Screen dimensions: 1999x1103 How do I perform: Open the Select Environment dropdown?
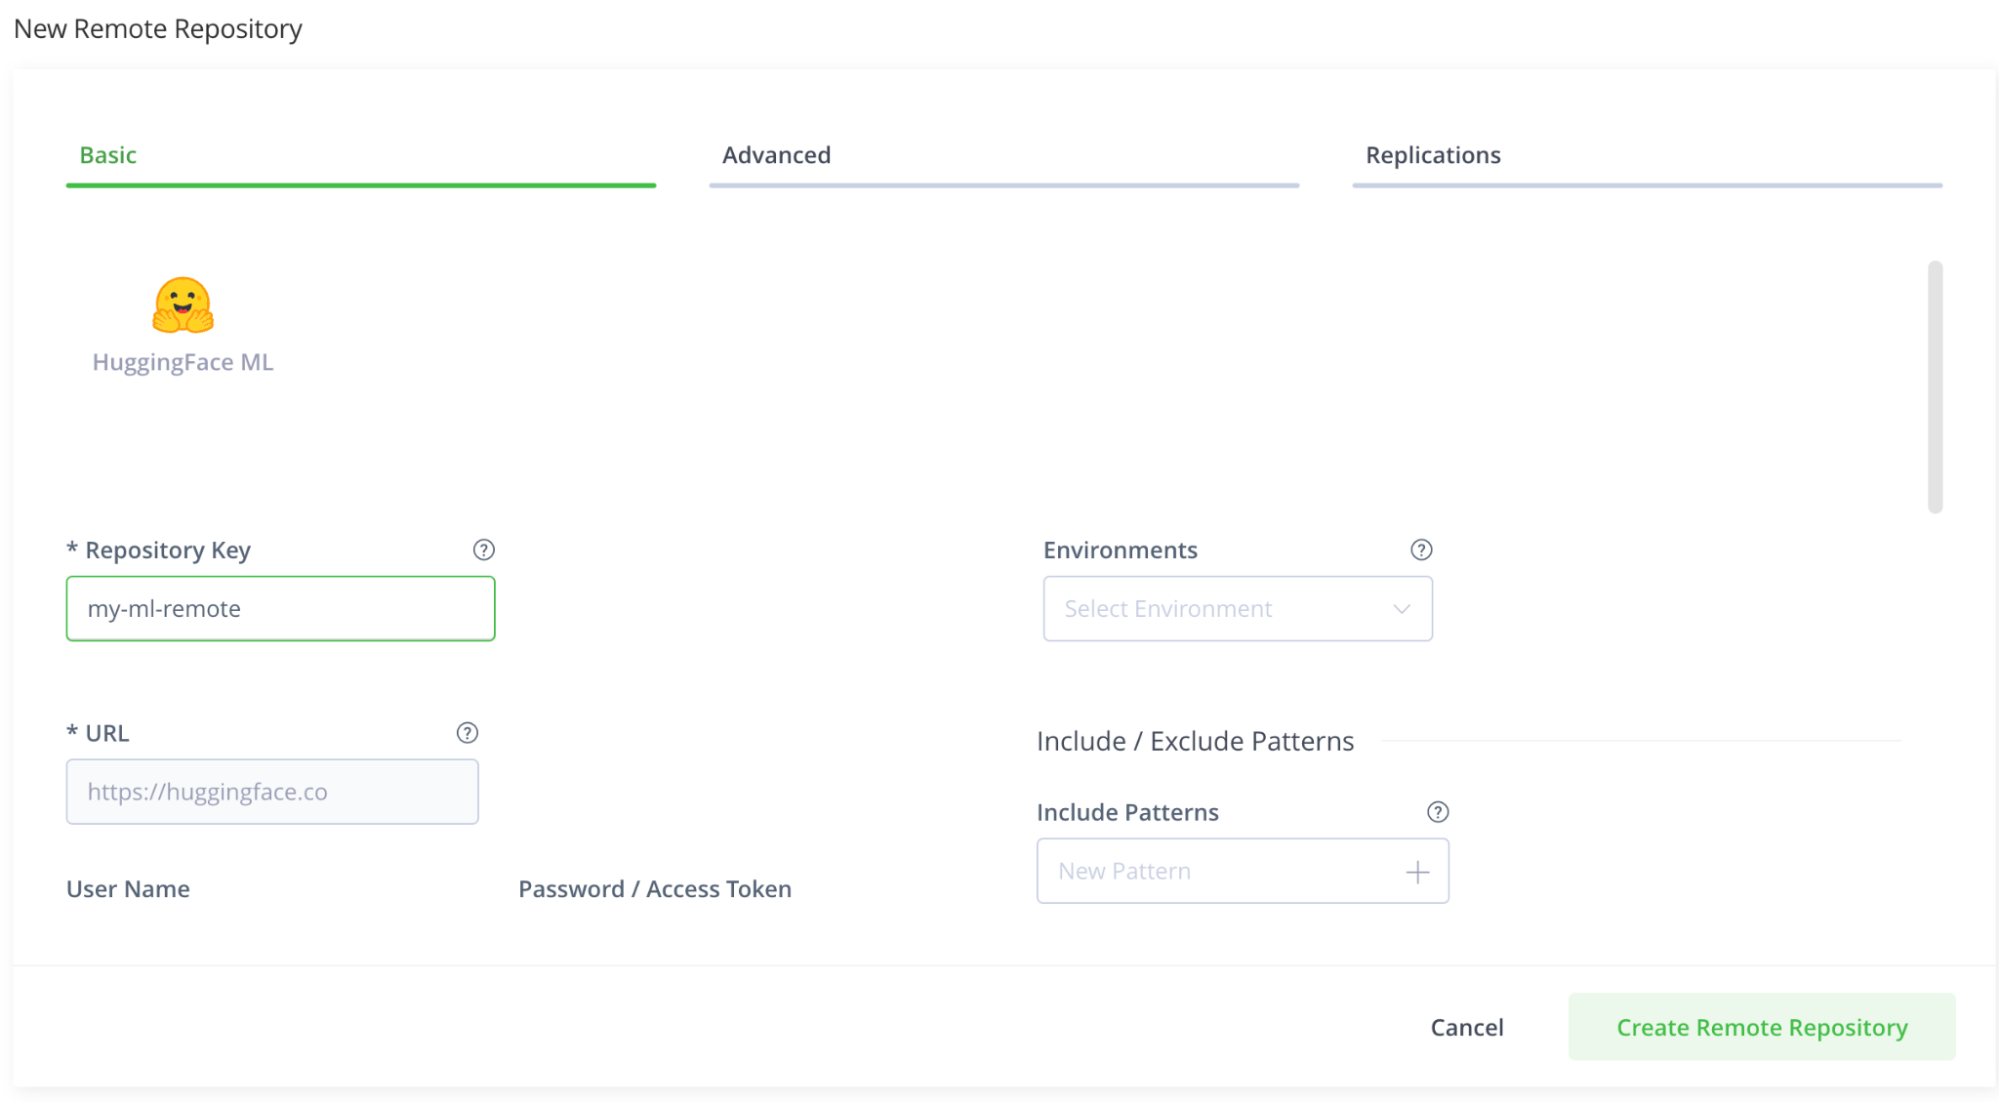click(1237, 608)
